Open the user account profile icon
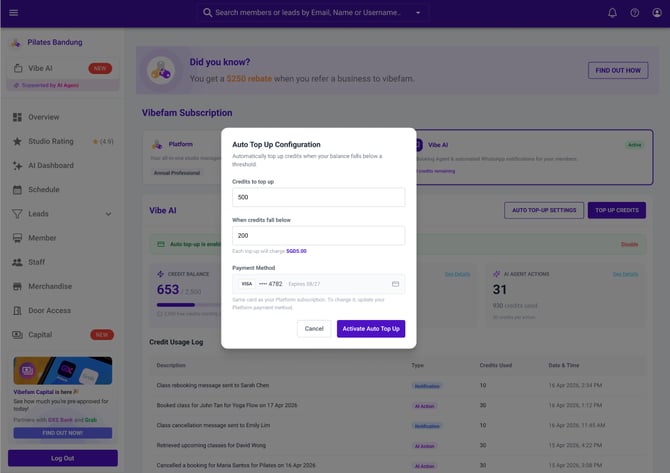This screenshot has width=670, height=473. click(x=657, y=13)
